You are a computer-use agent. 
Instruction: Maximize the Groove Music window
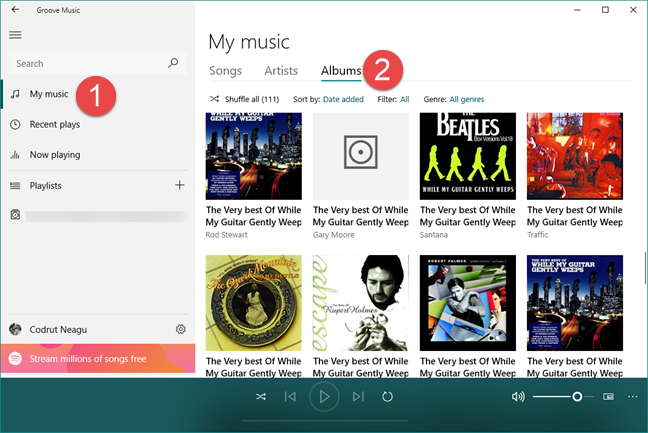click(605, 10)
